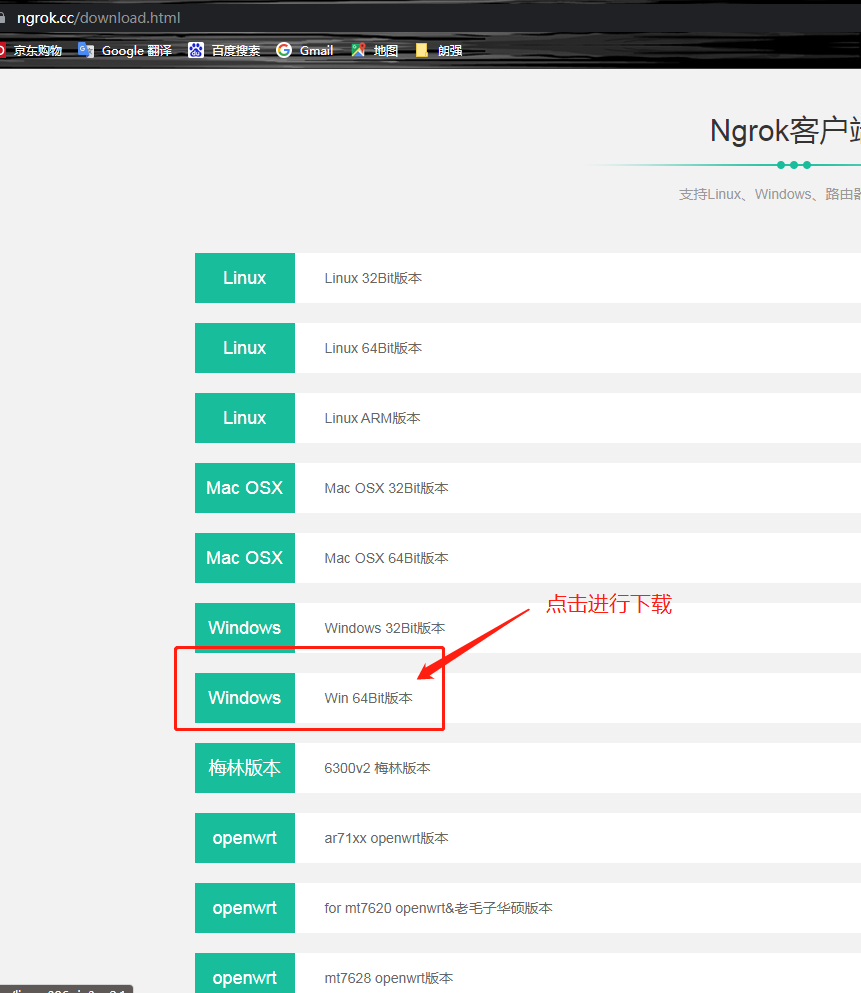Click the Linux button for 64Bit version
Viewport: 861px width, 993px height.
[x=244, y=348]
